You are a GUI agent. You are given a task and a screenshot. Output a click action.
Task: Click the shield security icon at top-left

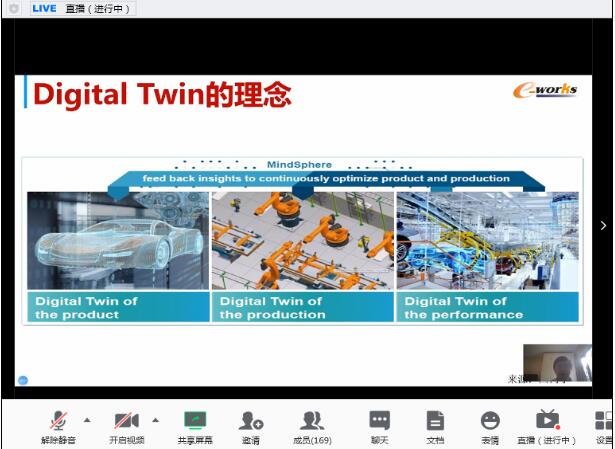(x=13, y=8)
